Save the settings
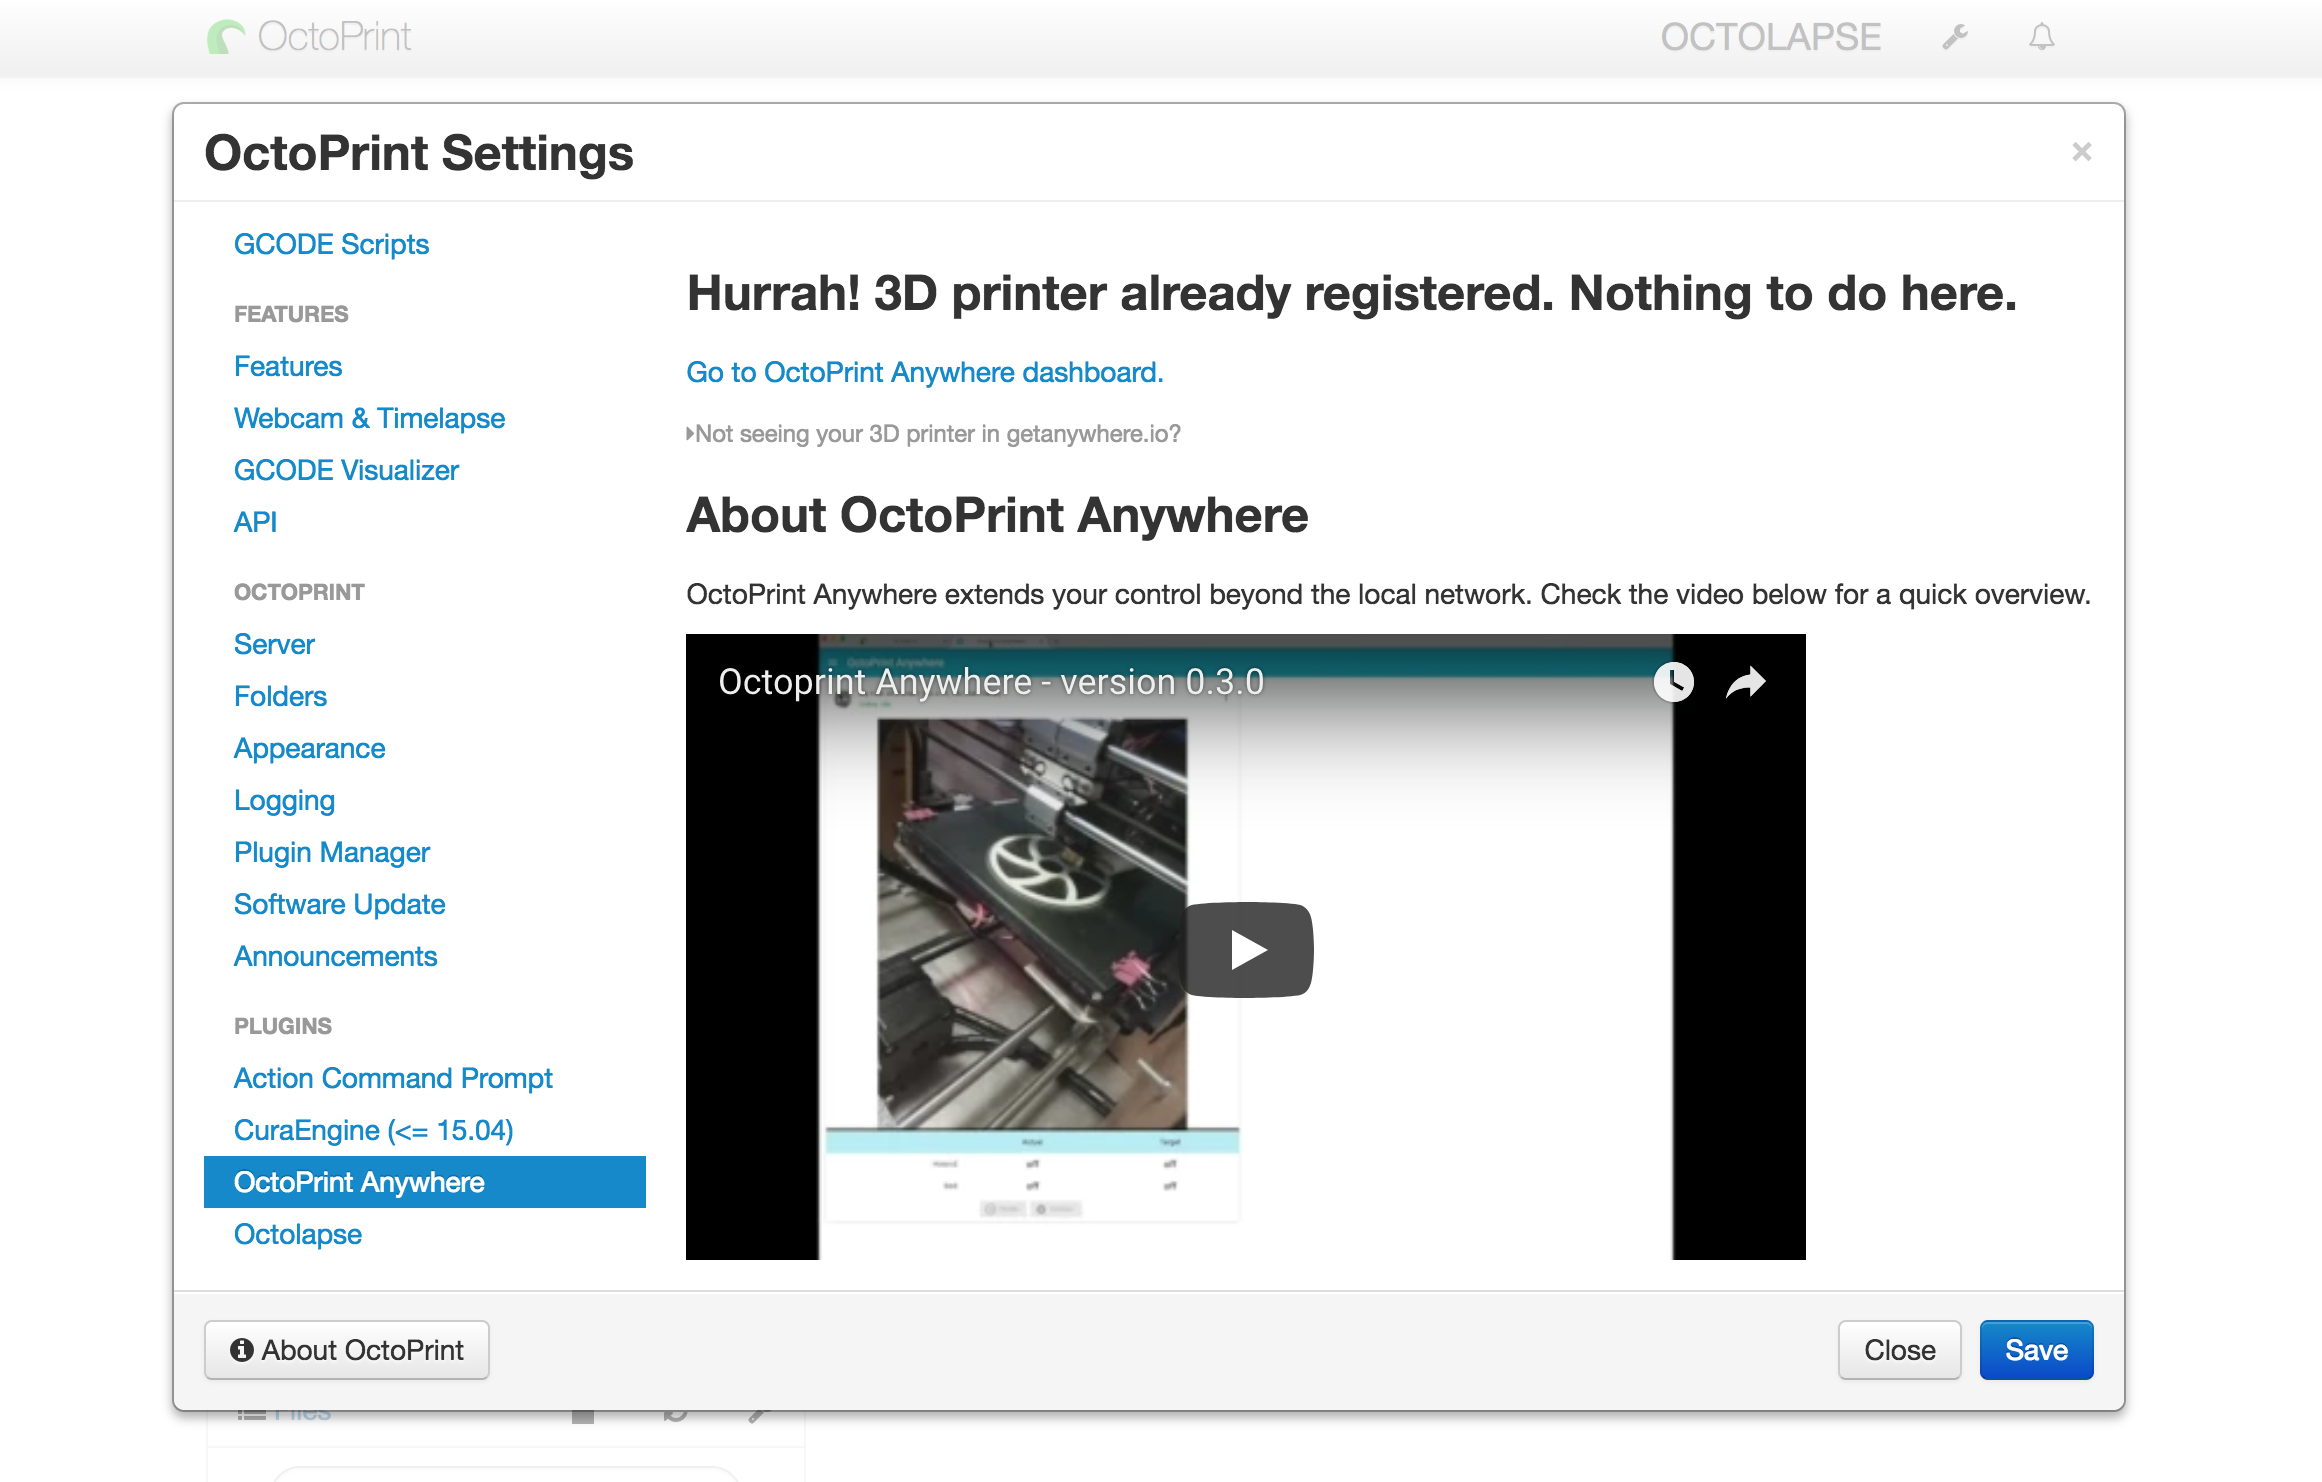This screenshot has height=1482, width=2322. 2036,1349
